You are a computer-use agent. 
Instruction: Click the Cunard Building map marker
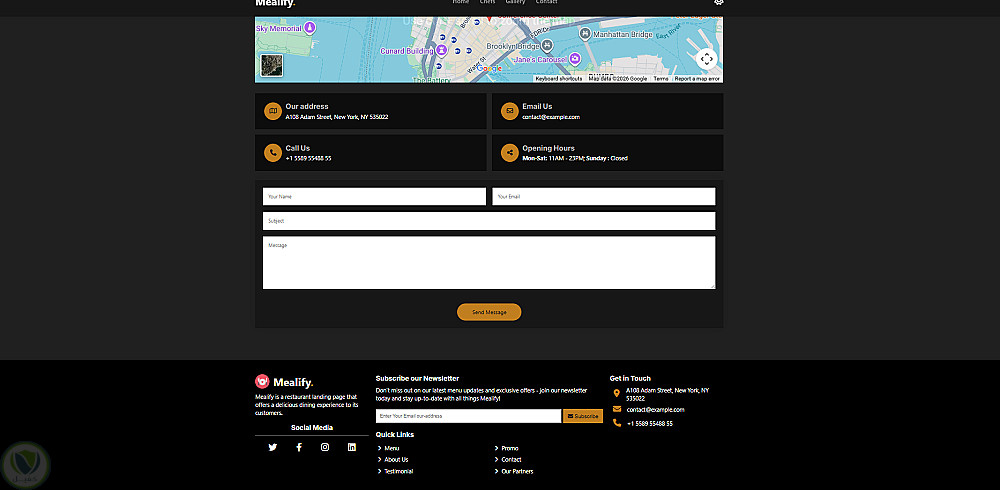(441, 50)
